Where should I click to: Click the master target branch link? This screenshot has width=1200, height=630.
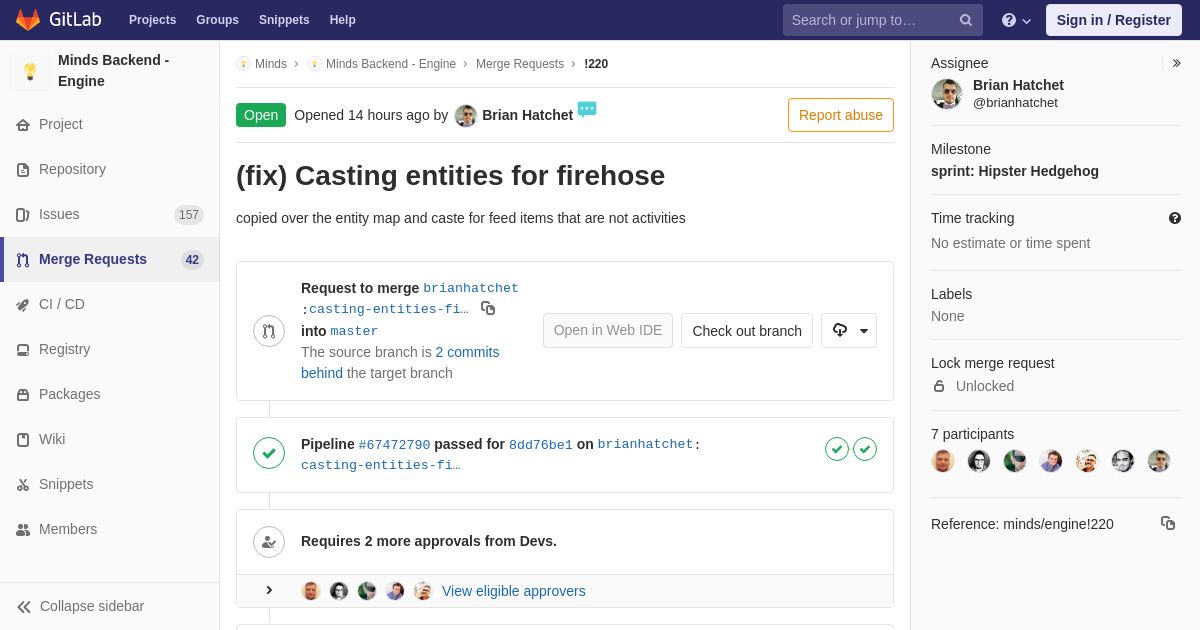pos(354,331)
